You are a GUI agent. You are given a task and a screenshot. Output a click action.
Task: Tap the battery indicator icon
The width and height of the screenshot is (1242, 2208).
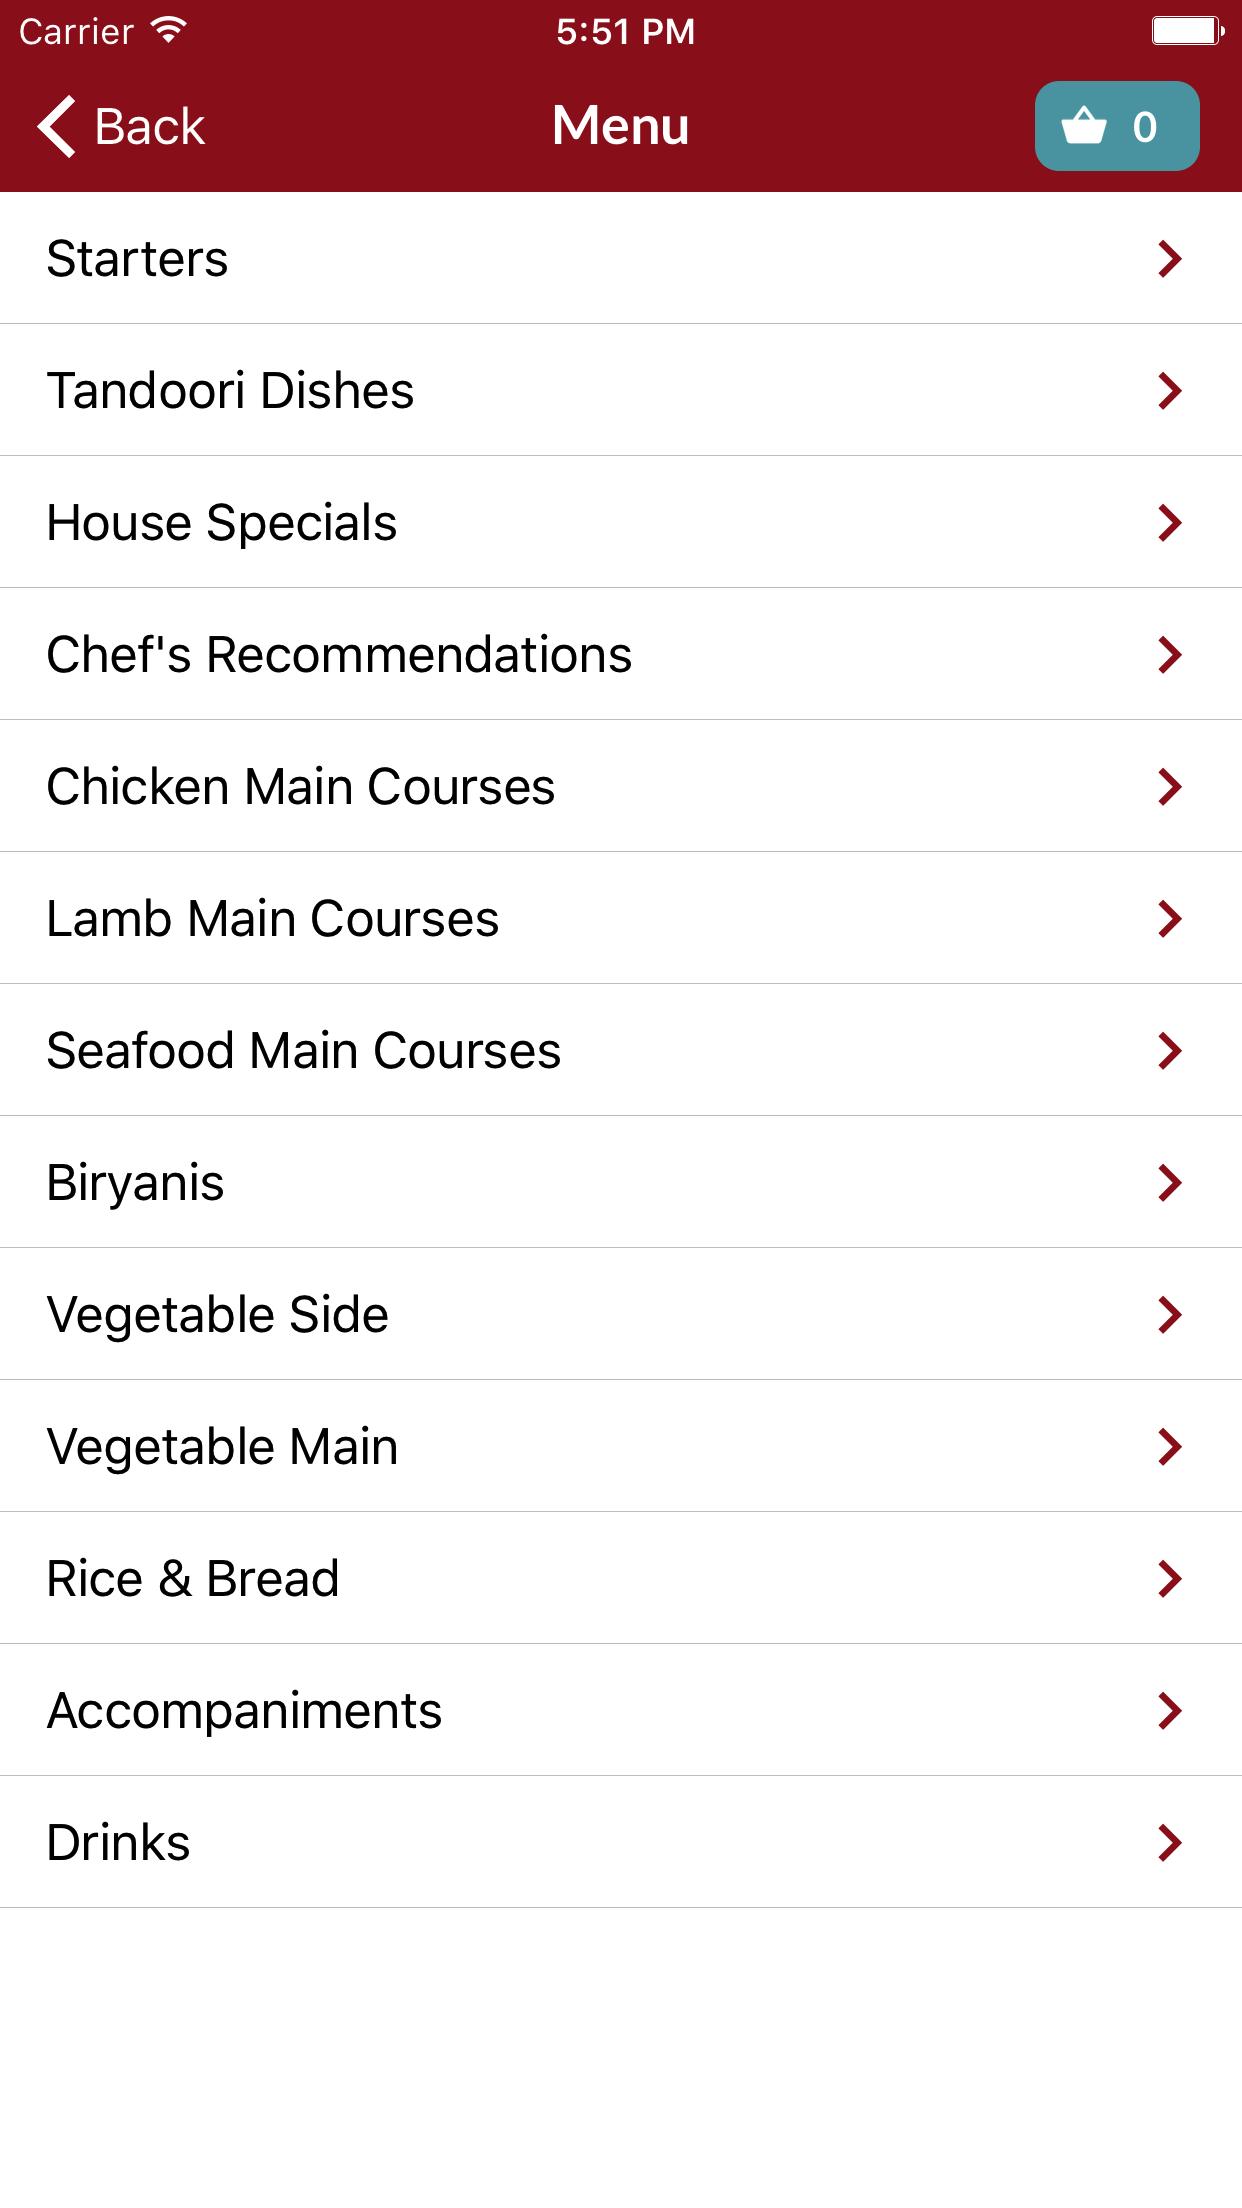(1187, 31)
